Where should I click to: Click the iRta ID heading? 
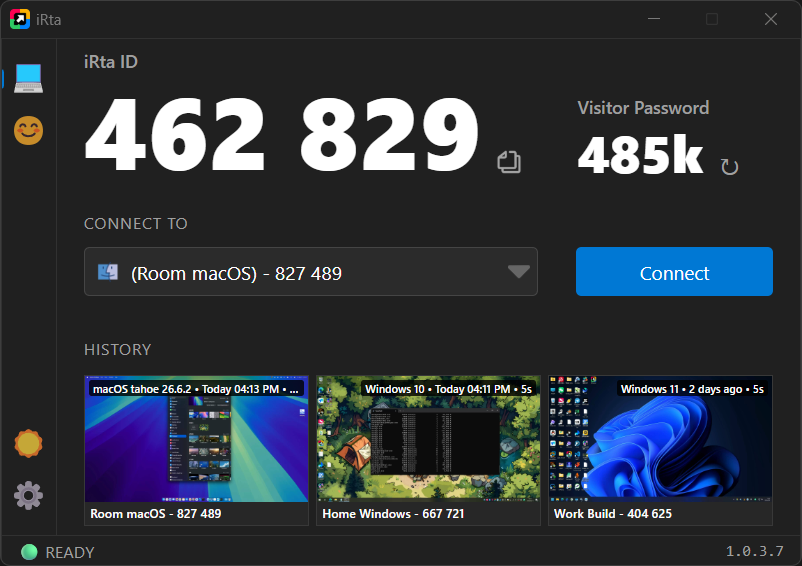(110, 62)
